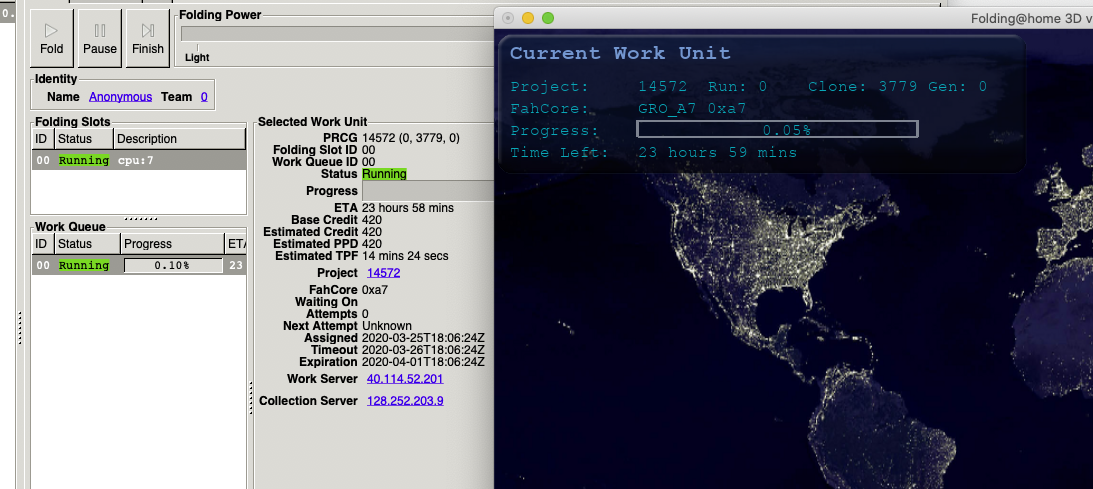
Task: Click the Assigned date 2020-03-25T18:06:24Z
Action: 423,338
